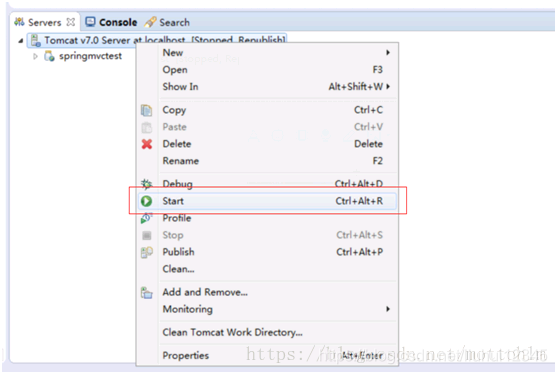Viewport: 557px width, 374px height.
Task: Select Copy in the context menu
Action: click(x=267, y=110)
